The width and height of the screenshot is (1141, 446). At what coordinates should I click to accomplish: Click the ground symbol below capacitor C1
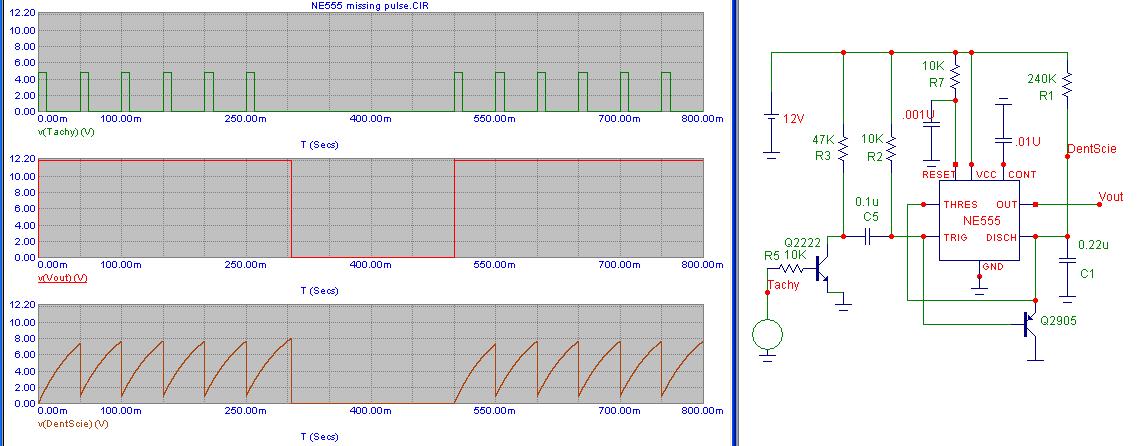(1067, 298)
